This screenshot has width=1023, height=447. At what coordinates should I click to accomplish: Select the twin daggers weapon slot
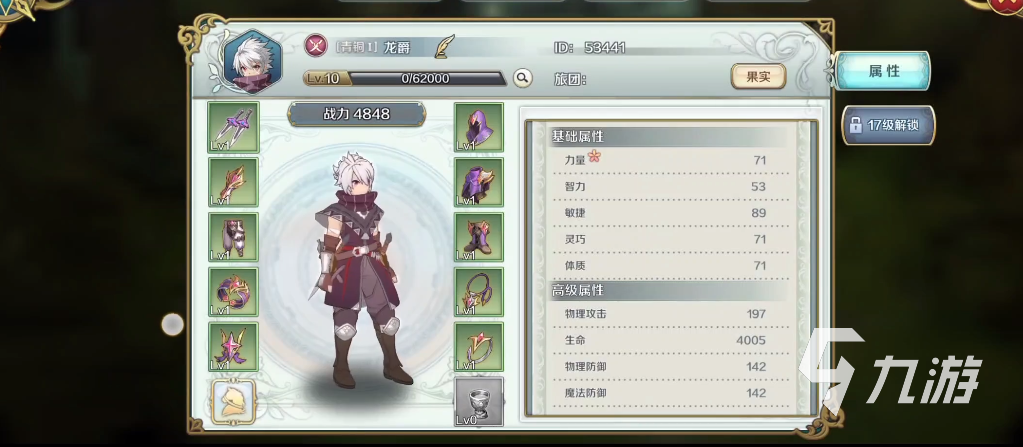234,127
